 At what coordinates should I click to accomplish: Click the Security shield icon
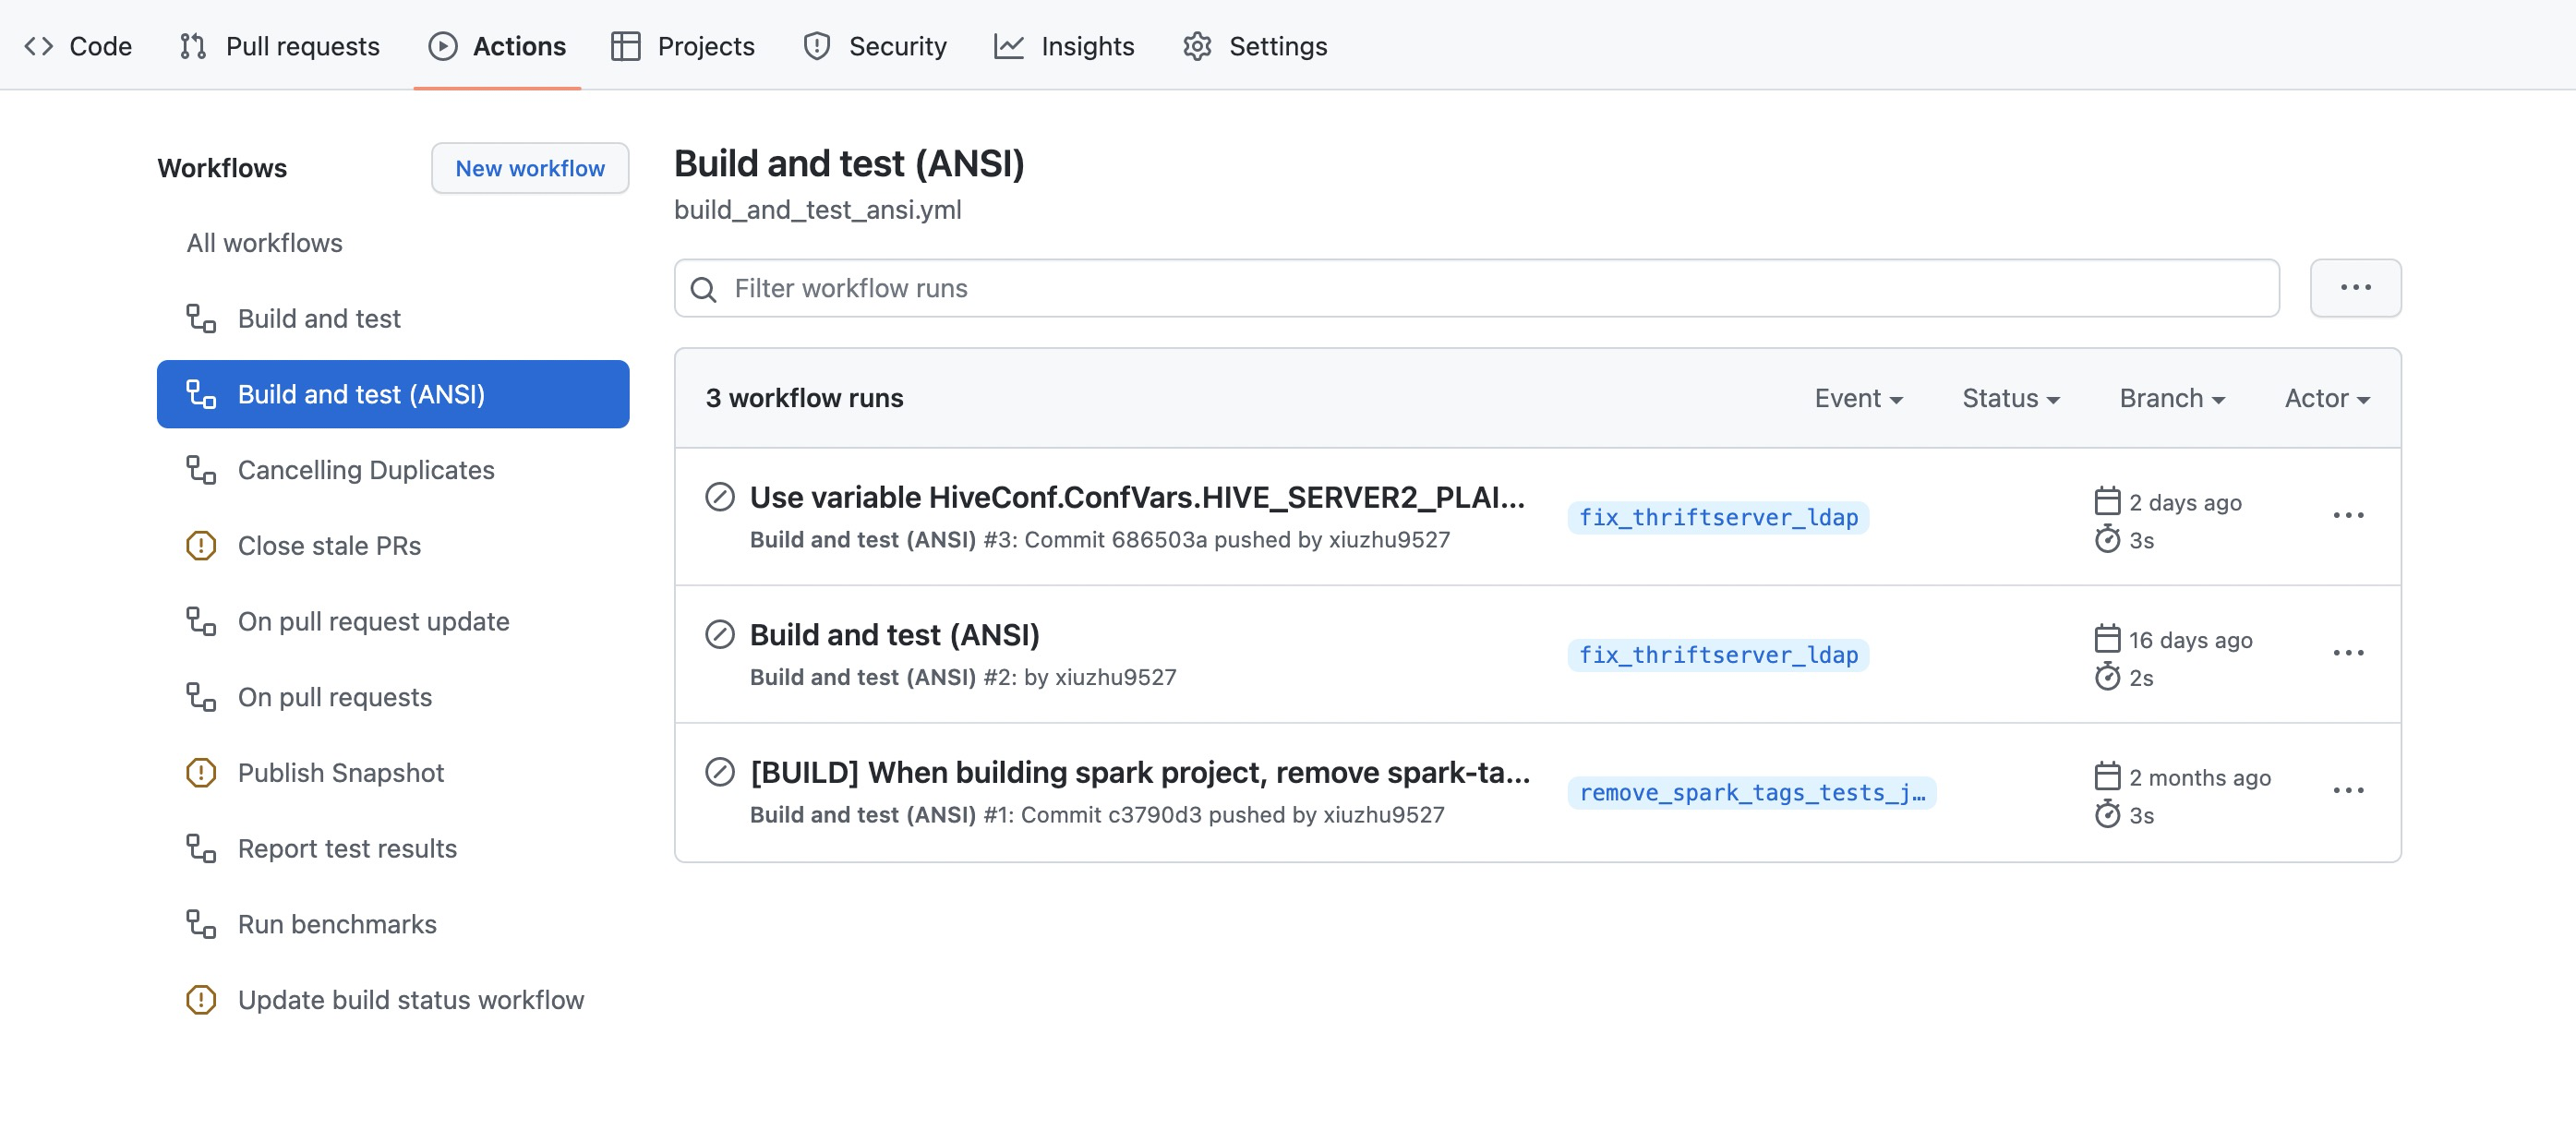[816, 46]
